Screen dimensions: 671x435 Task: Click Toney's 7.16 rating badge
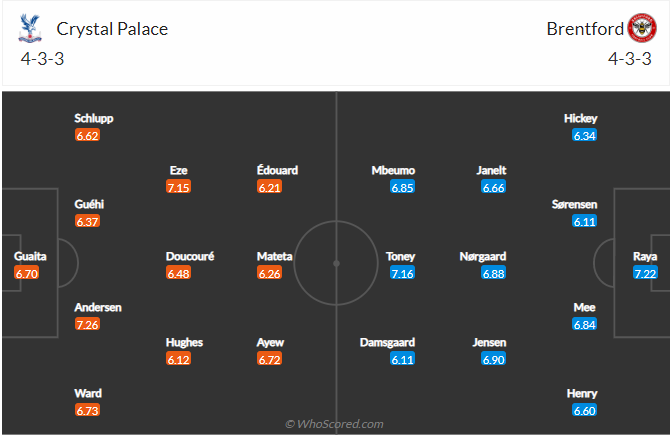(x=400, y=273)
